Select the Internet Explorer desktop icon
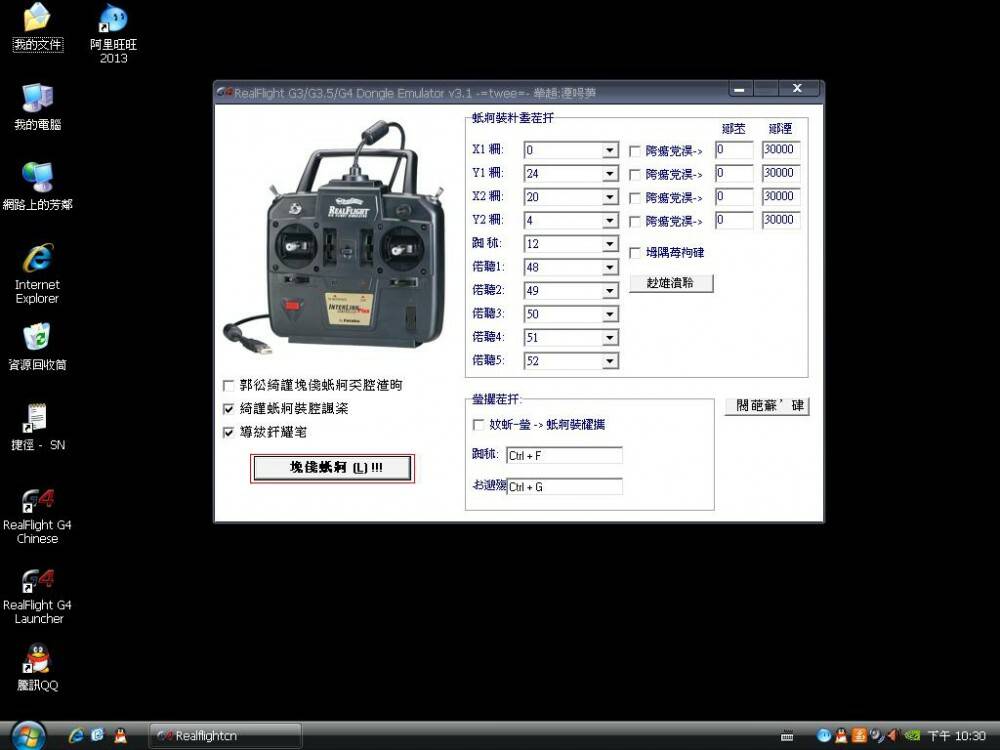The height and width of the screenshot is (750, 1000). click(x=38, y=273)
